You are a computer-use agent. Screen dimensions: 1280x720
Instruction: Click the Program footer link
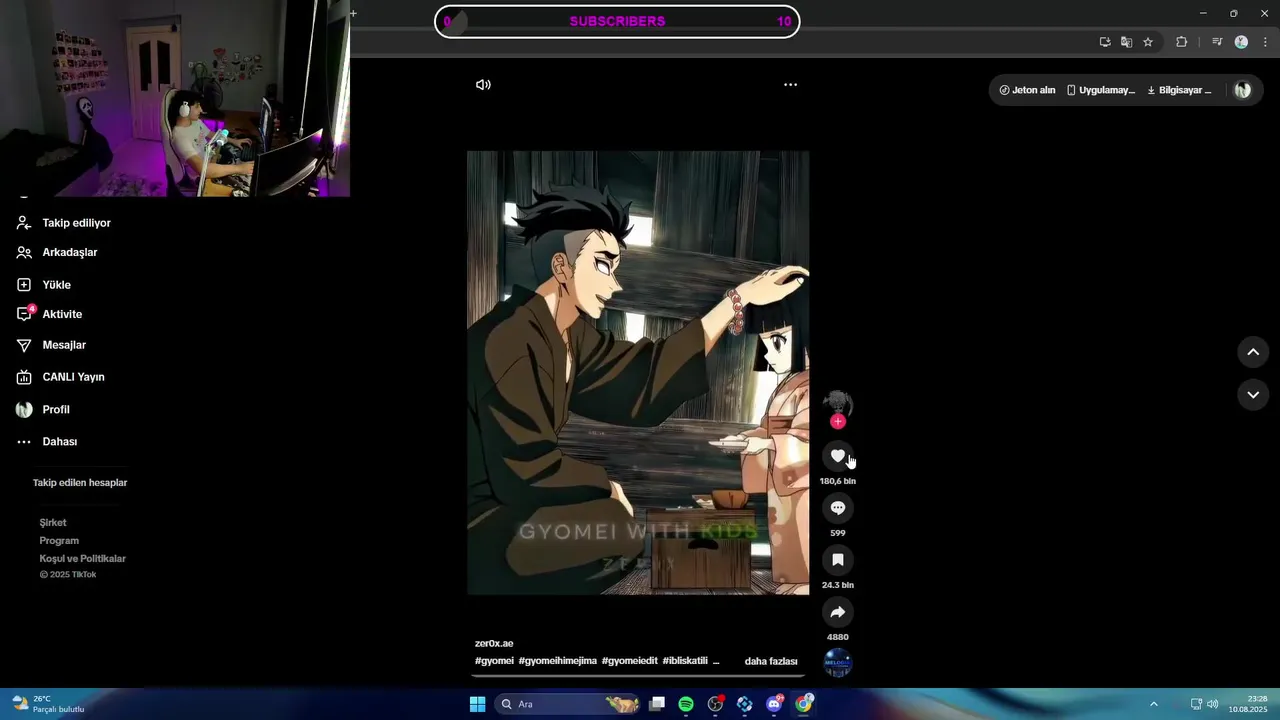(x=59, y=541)
